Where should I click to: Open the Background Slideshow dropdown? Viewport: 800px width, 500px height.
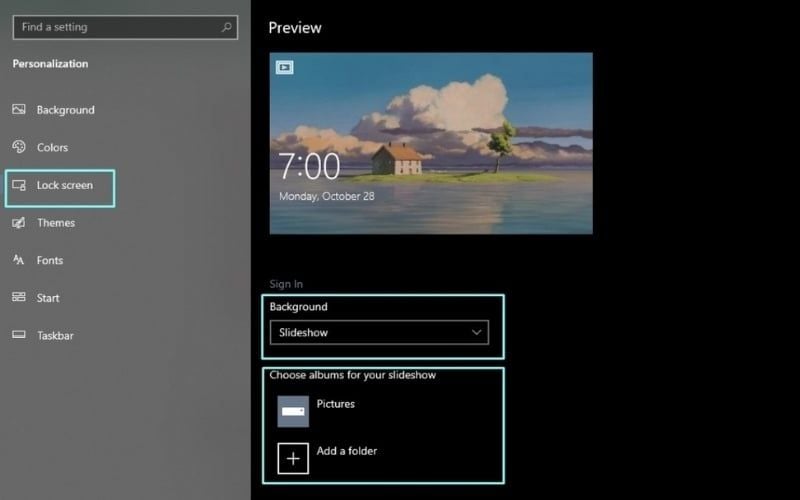[378, 332]
